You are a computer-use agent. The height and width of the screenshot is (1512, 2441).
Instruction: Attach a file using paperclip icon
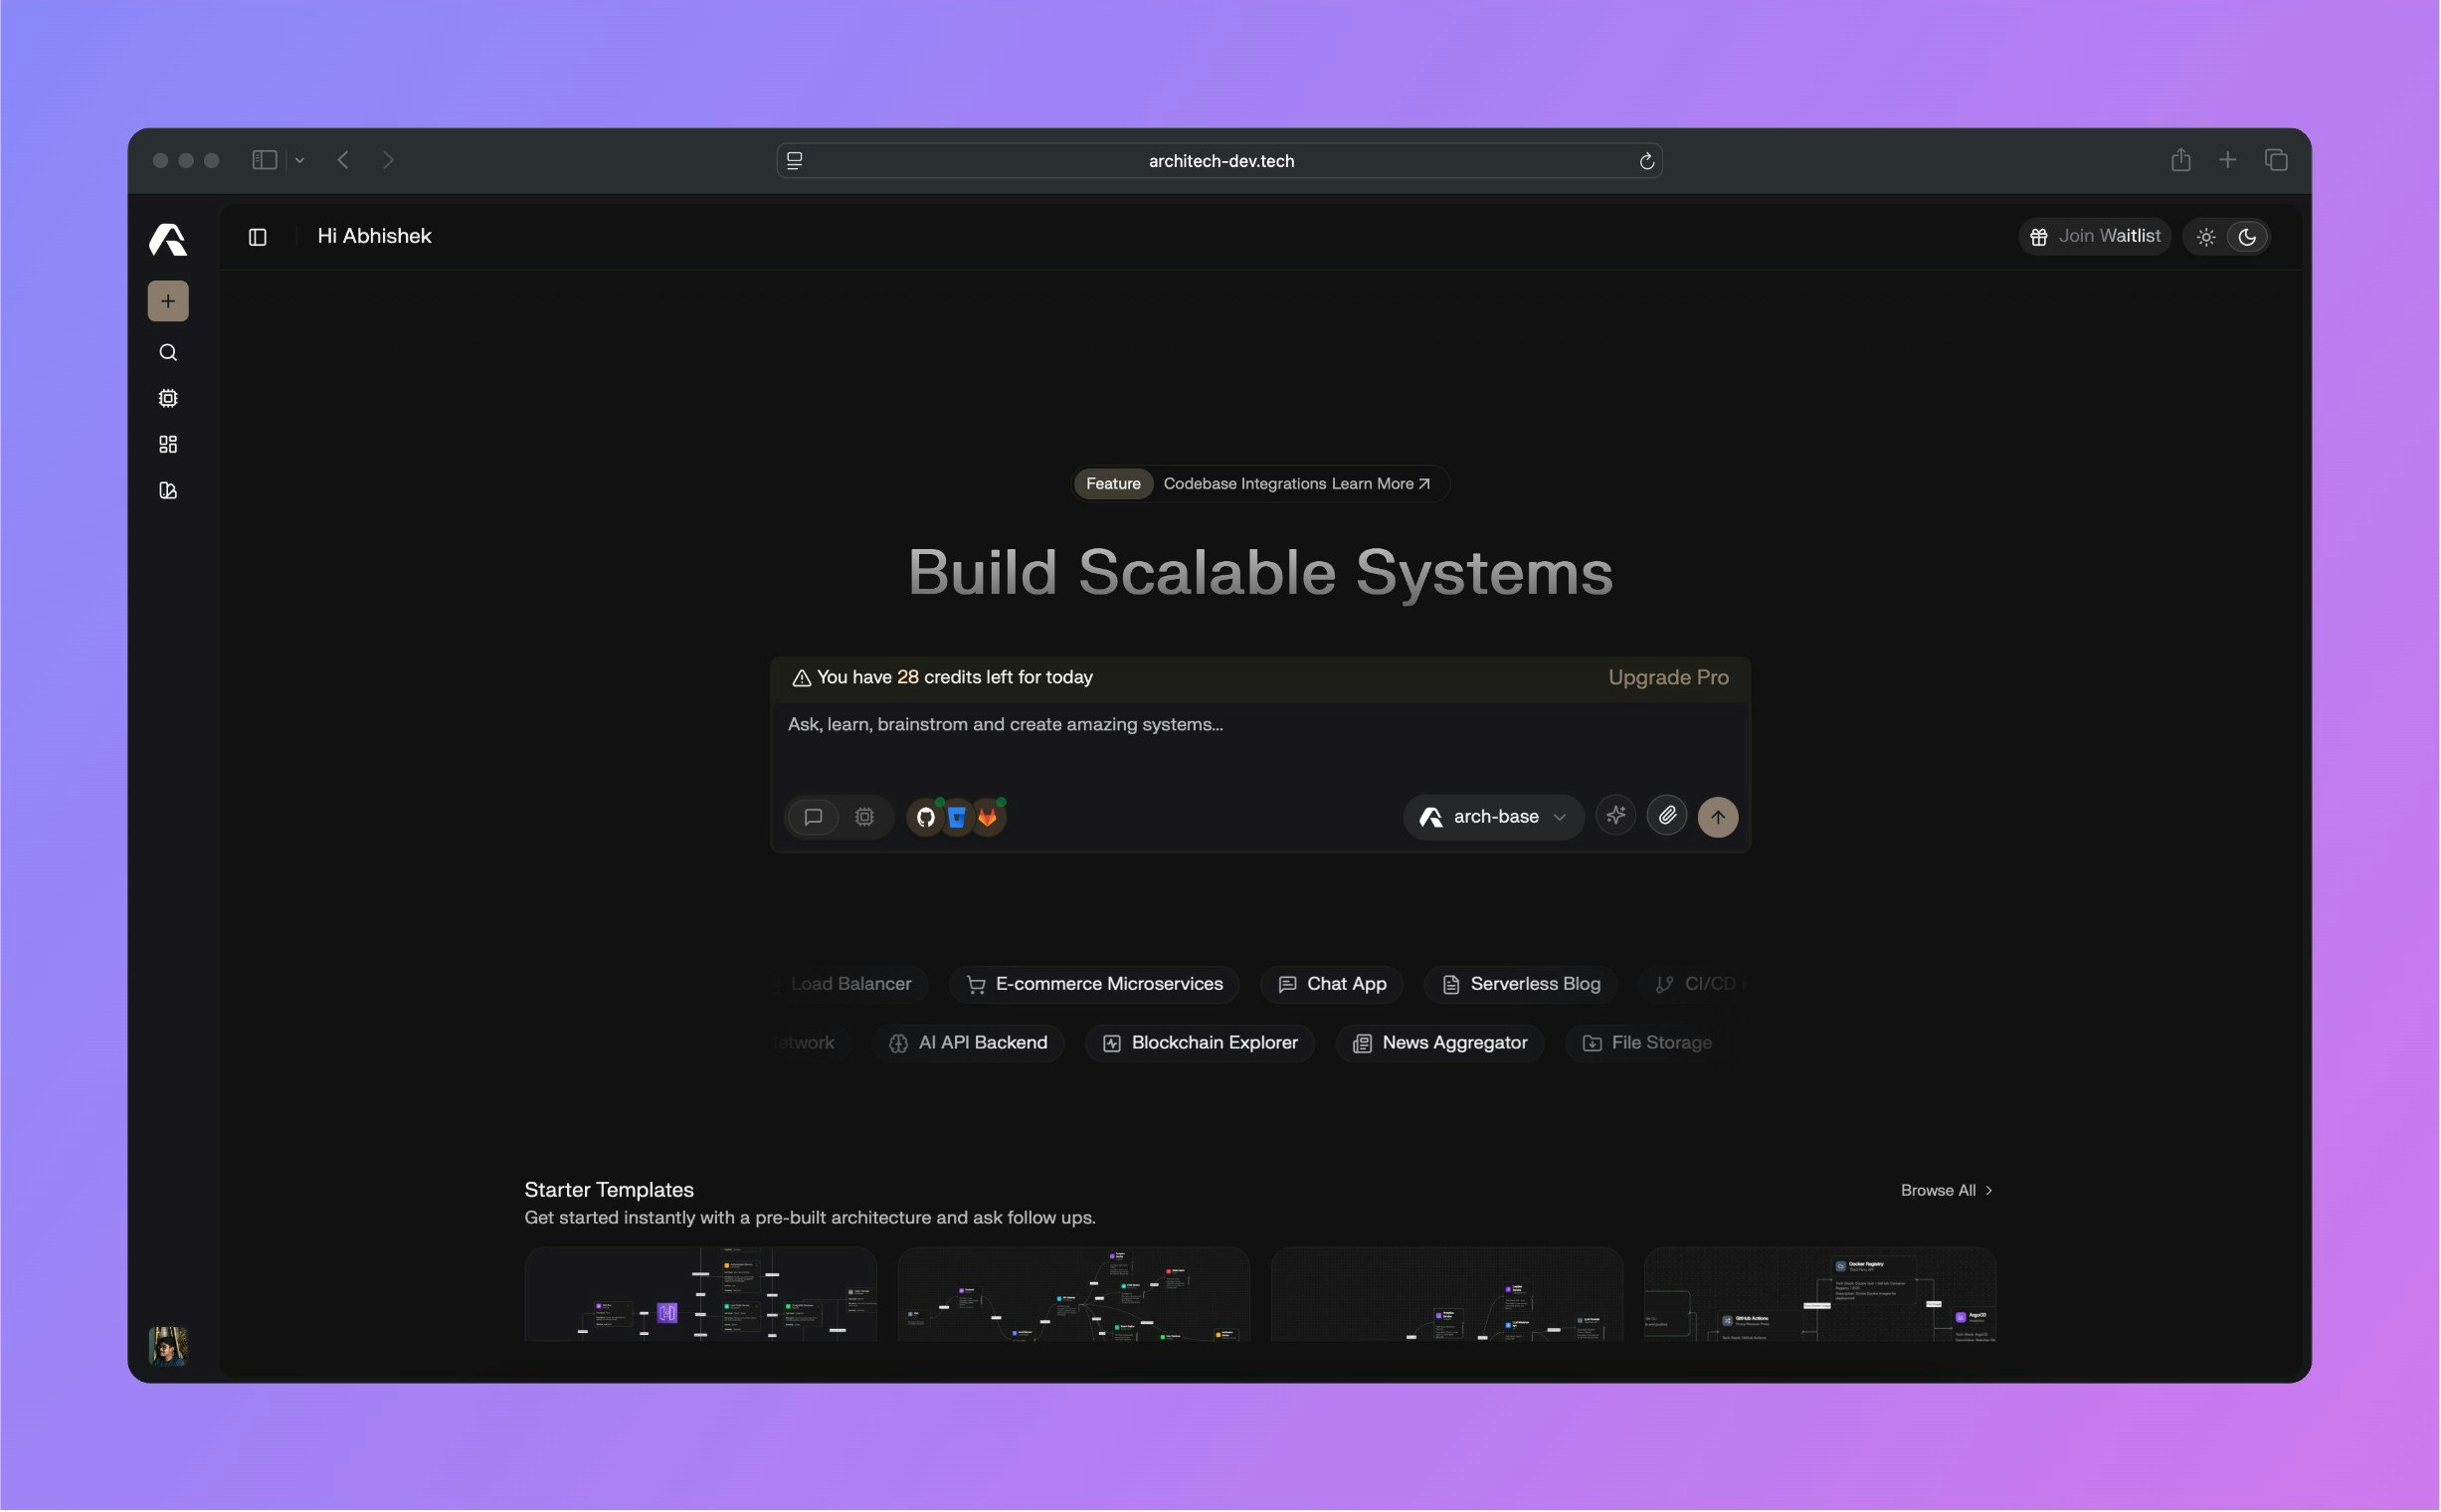[1667, 817]
